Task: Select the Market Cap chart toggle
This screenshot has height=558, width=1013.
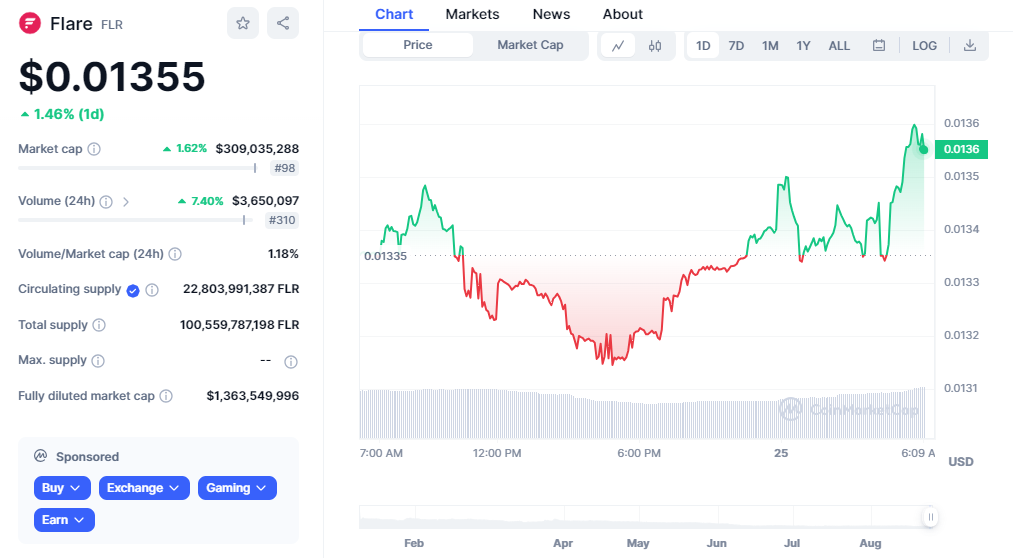Action: tap(530, 45)
